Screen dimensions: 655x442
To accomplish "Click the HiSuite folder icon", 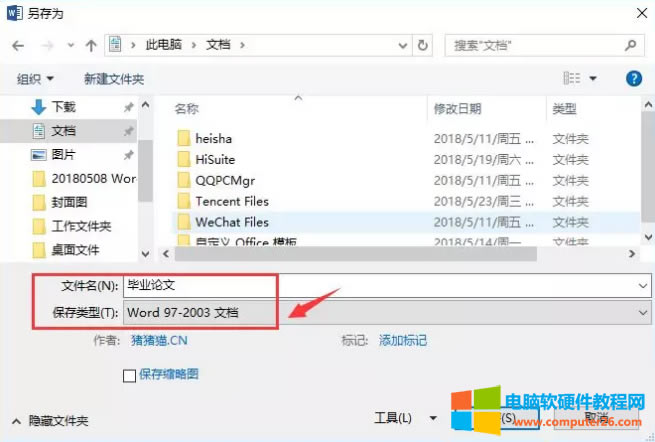I will pyautogui.click(x=183, y=159).
